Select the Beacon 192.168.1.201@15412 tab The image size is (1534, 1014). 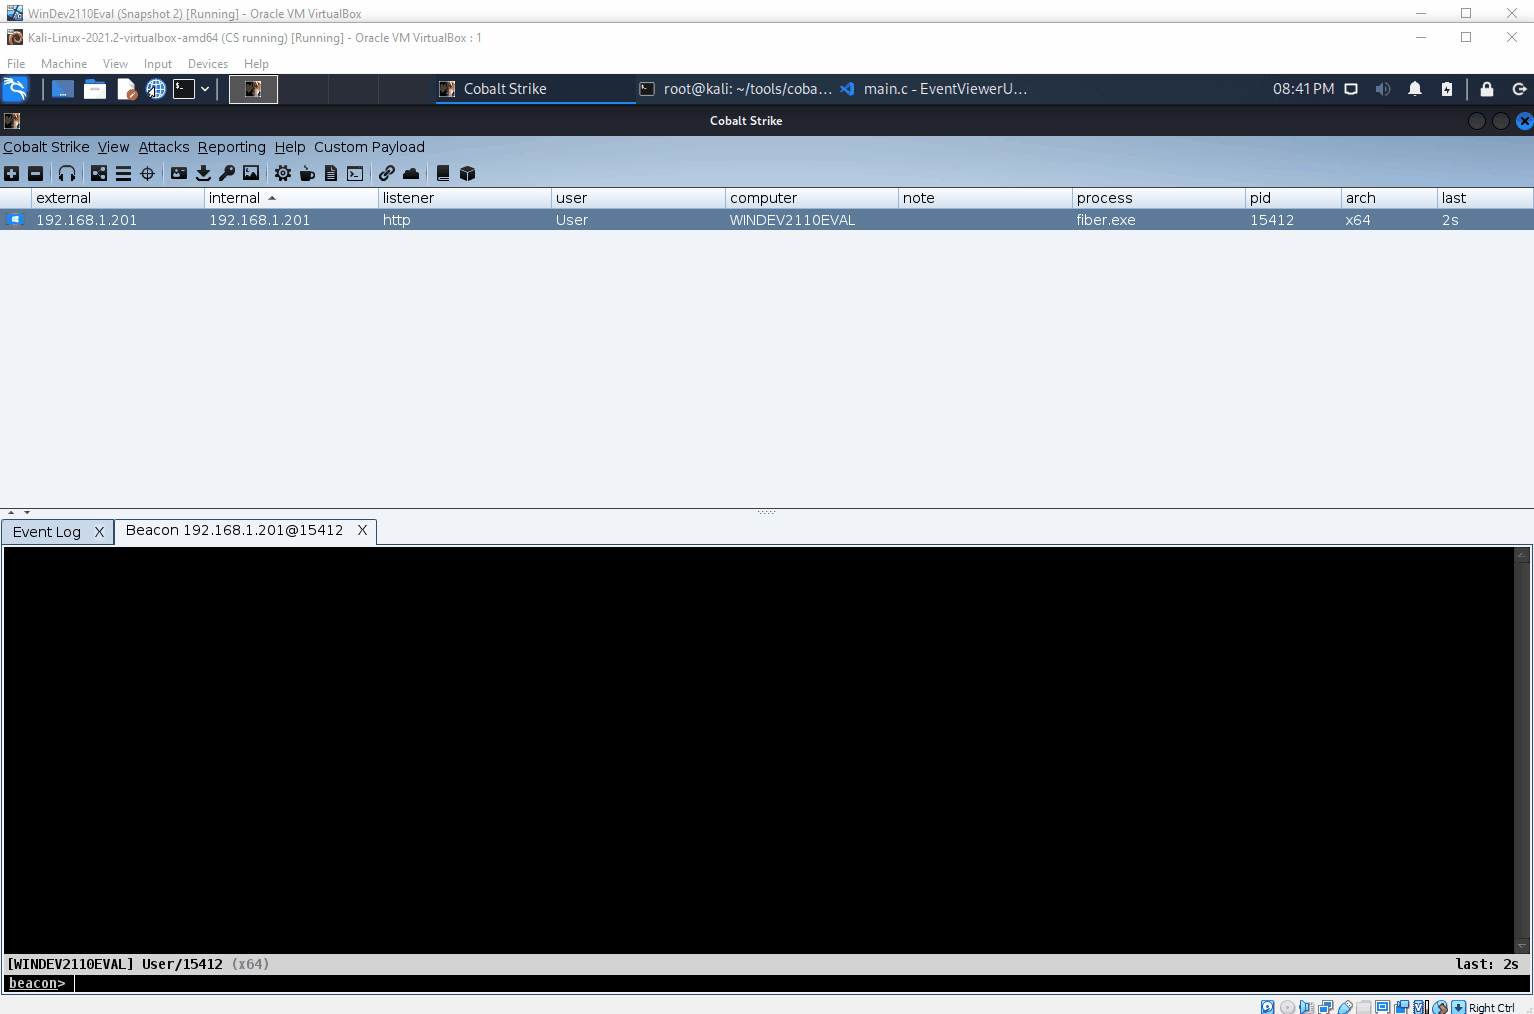tap(234, 530)
